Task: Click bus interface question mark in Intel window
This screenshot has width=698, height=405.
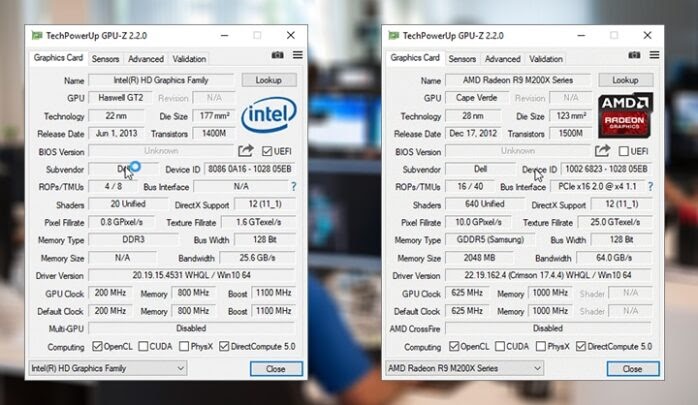Action: click(x=293, y=186)
